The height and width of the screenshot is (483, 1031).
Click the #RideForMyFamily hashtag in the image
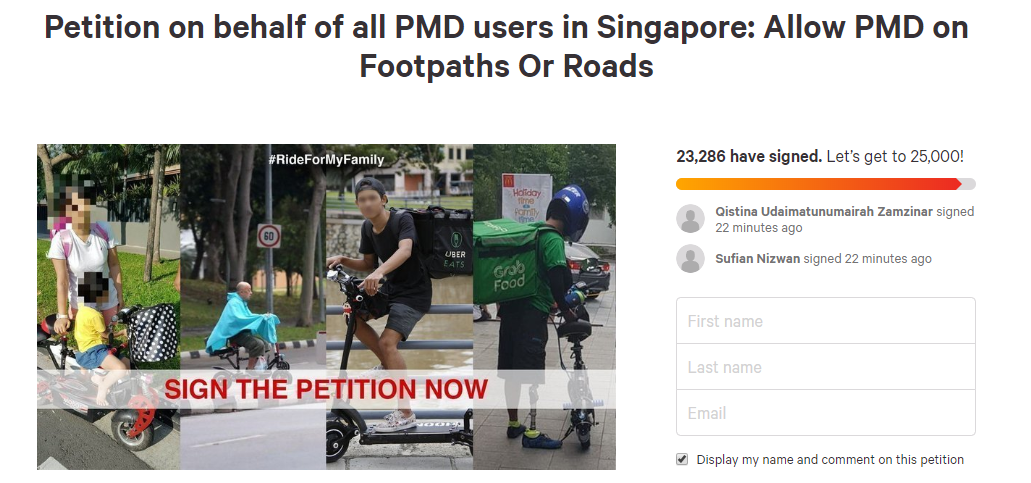pyautogui.click(x=326, y=159)
